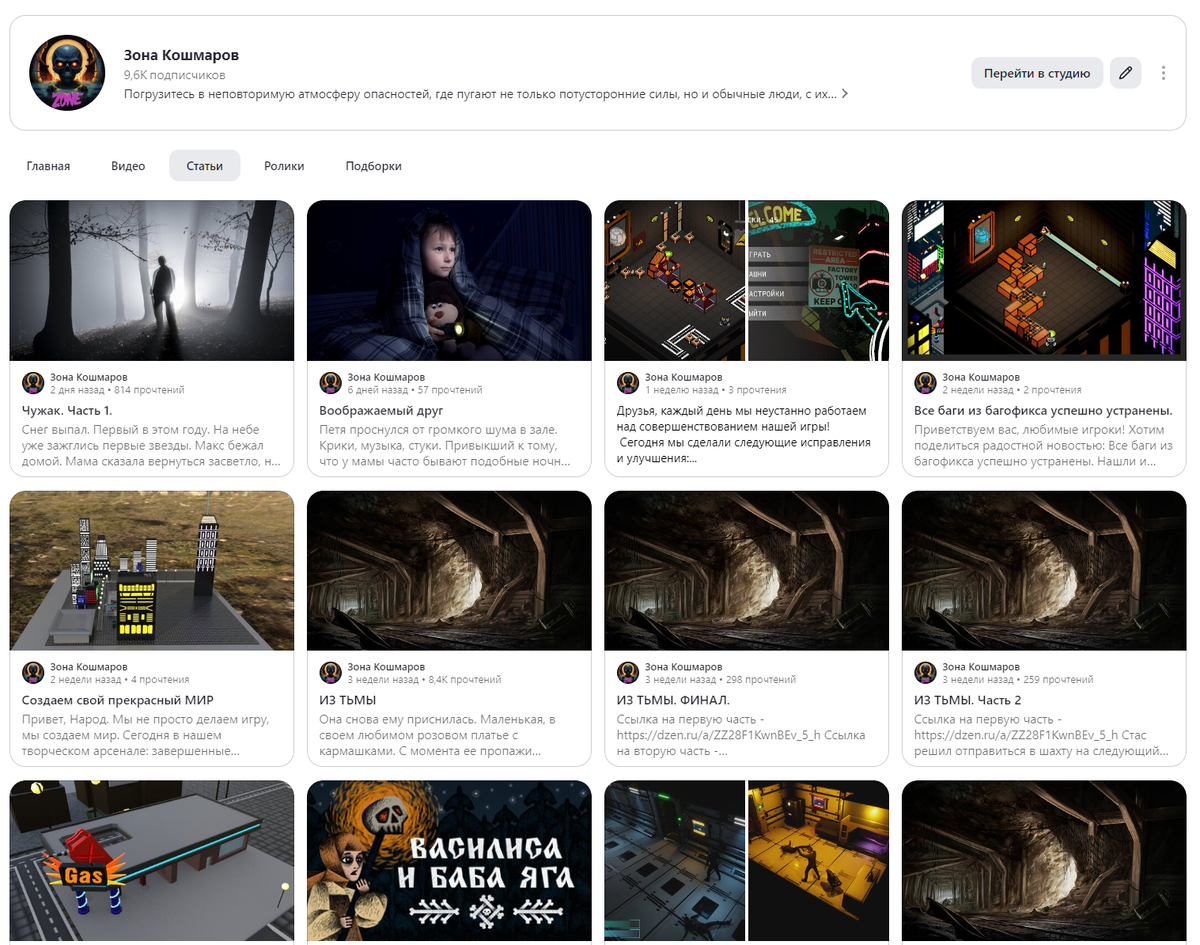Click author avatar on ИЗ ТЬМЫ. Часть 2 card

tap(925, 673)
